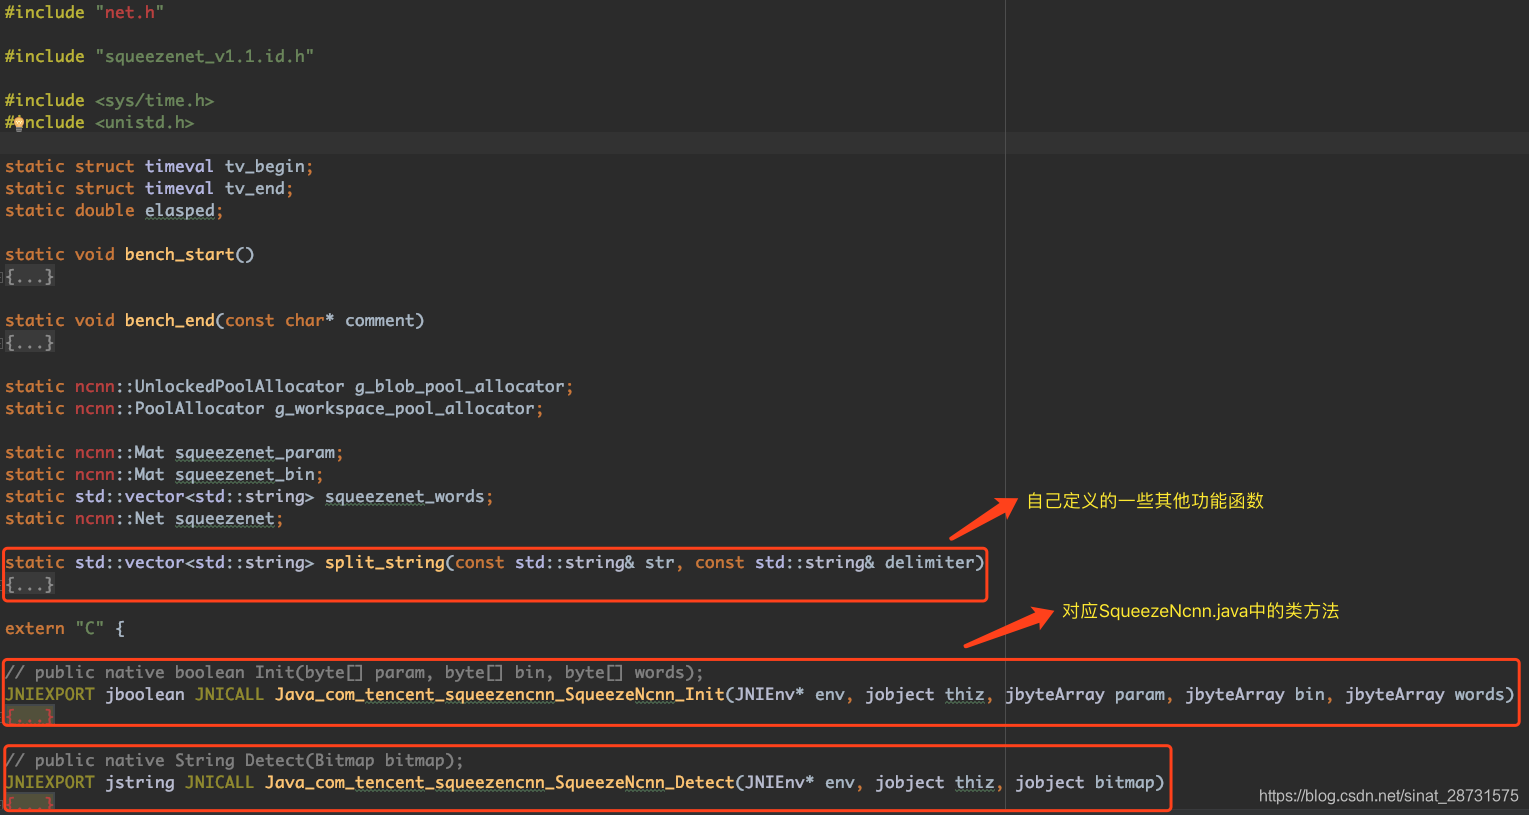Viewport: 1529px width, 815px height.
Task: Click the Java_com_tencent_squeezencnn_SqueezeNcnn_Detect function name
Action: point(500,782)
